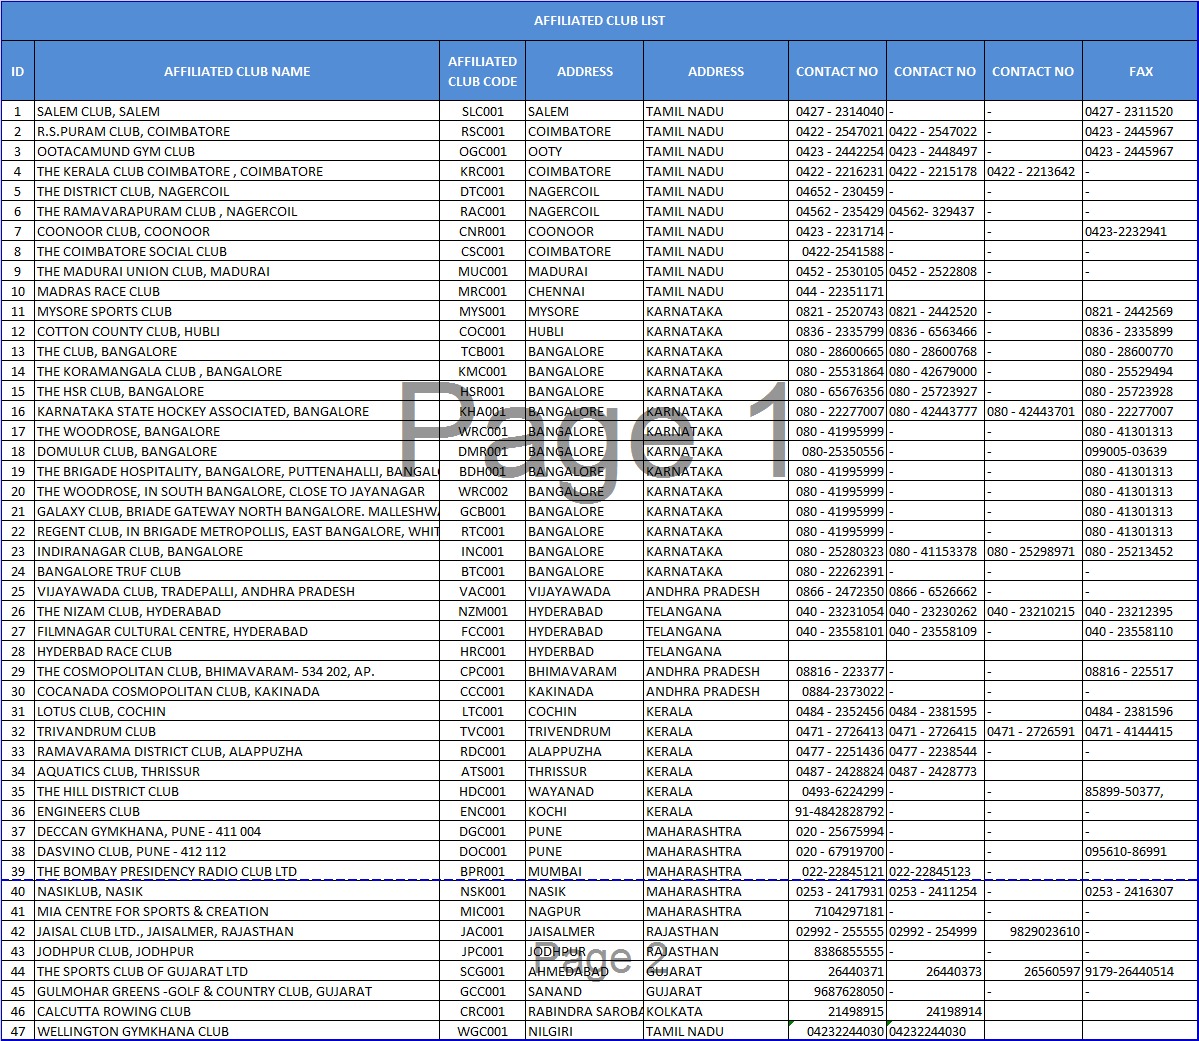This screenshot has height=1041, width=1199.
Task: Click the WAYANAD address cell
Action: 560,791
